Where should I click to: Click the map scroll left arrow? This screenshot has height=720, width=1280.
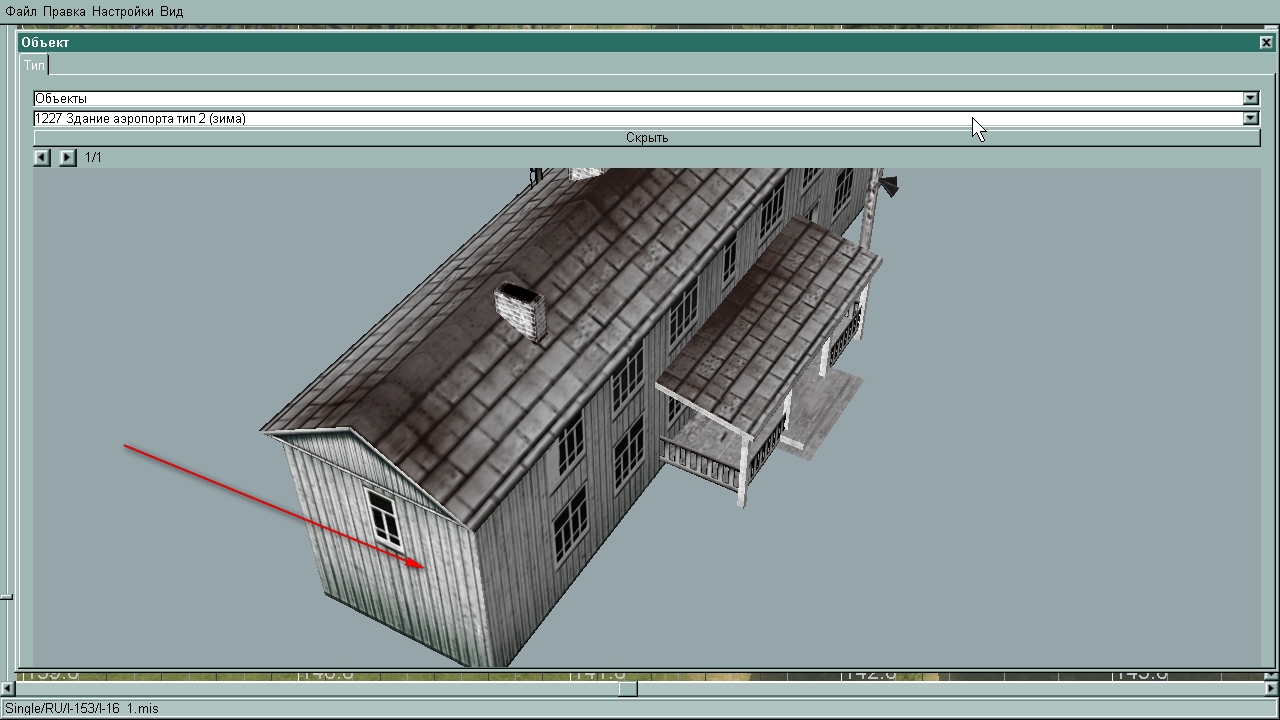tap(7, 688)
